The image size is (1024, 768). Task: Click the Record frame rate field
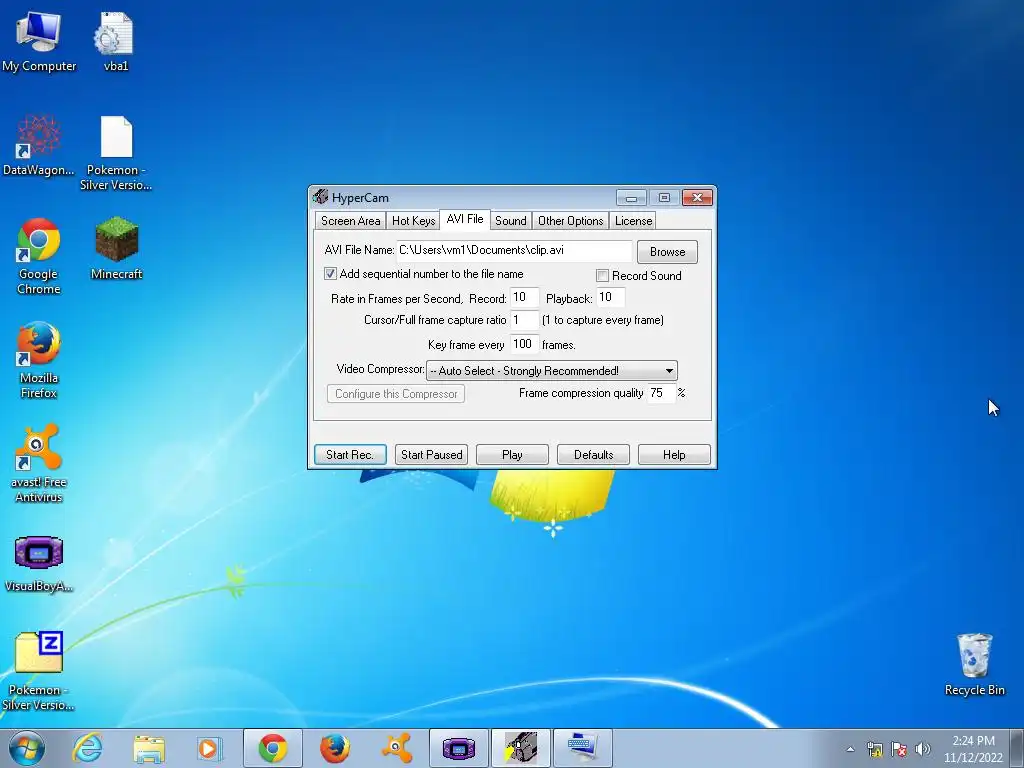tap(524, 297)
